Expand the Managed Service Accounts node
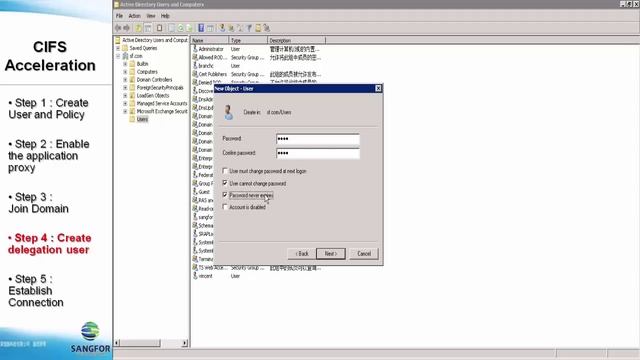This screenshot has width=640, height=360. 125,103
